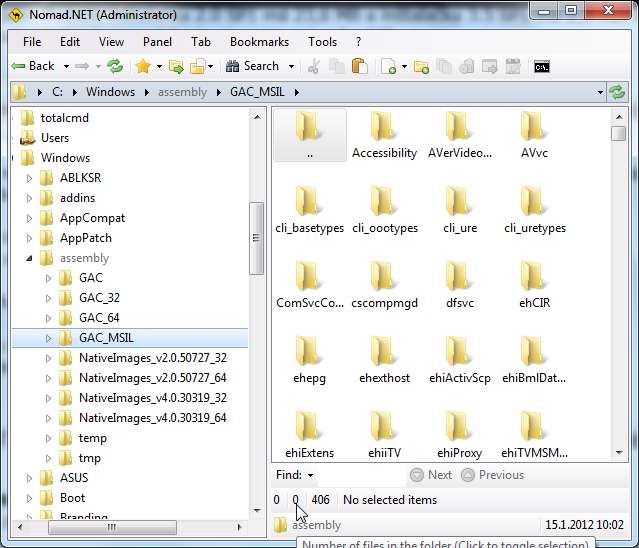
Task: Select the cli_basetypes folder
Action: [309, 210]
